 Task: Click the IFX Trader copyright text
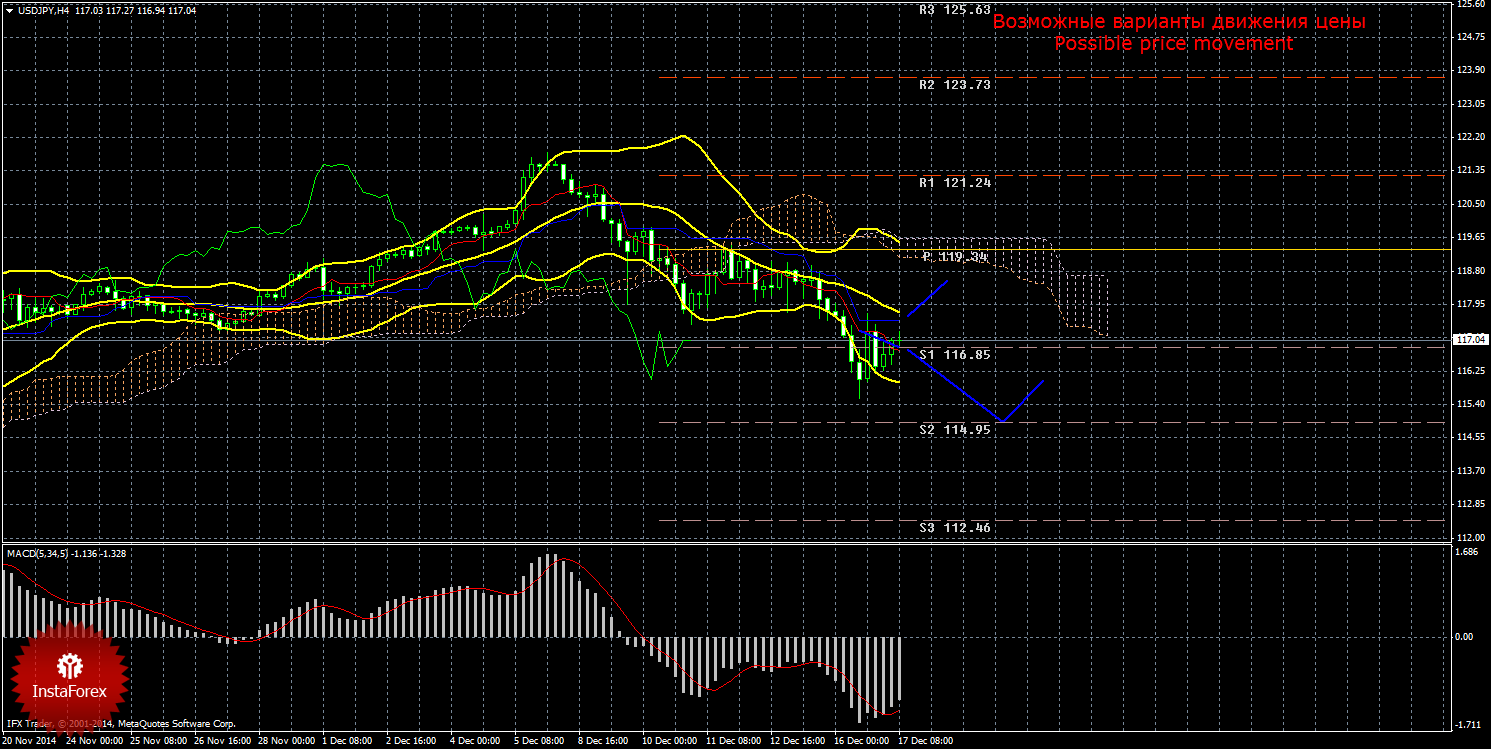point(120,723)
